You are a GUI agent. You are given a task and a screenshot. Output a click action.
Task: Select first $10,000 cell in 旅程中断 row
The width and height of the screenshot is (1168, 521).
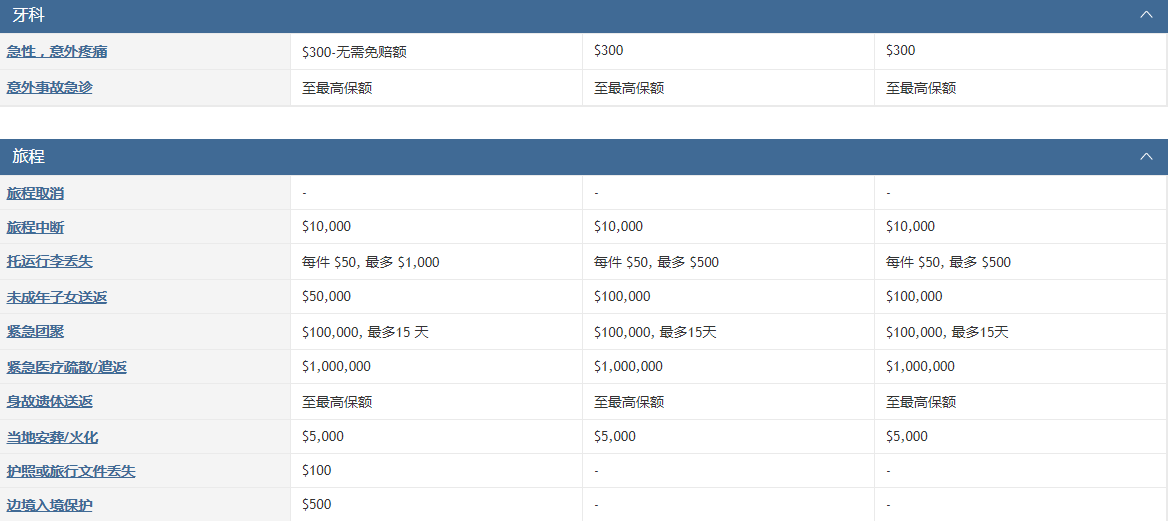(x=437, y=227)
